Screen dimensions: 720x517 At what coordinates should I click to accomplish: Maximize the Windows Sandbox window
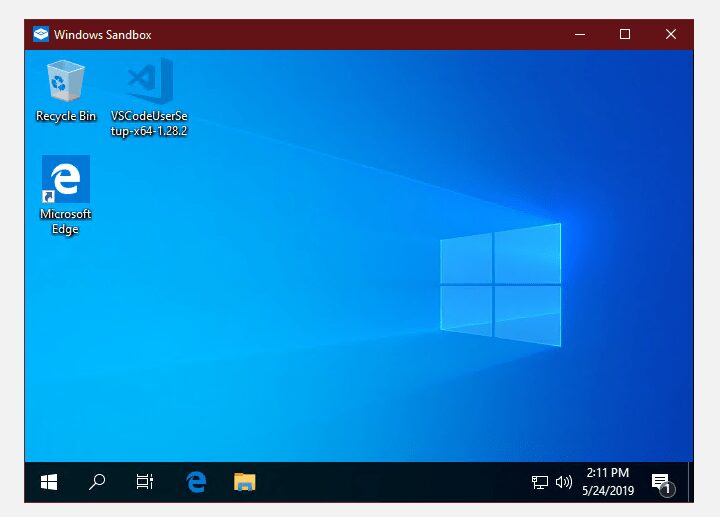pyautogui.click(x=624, y=34)
